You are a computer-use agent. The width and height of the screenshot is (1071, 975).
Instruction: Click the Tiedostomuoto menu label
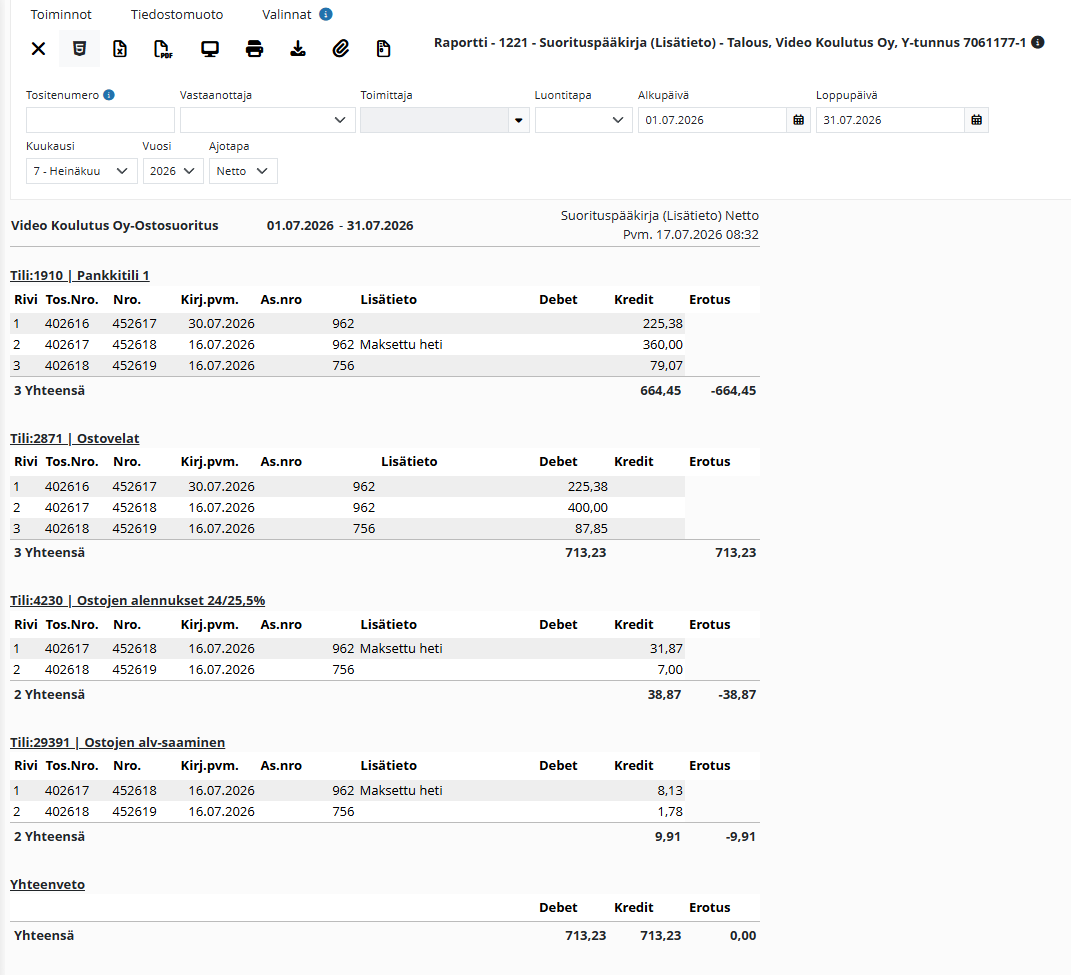coord(177,14)
